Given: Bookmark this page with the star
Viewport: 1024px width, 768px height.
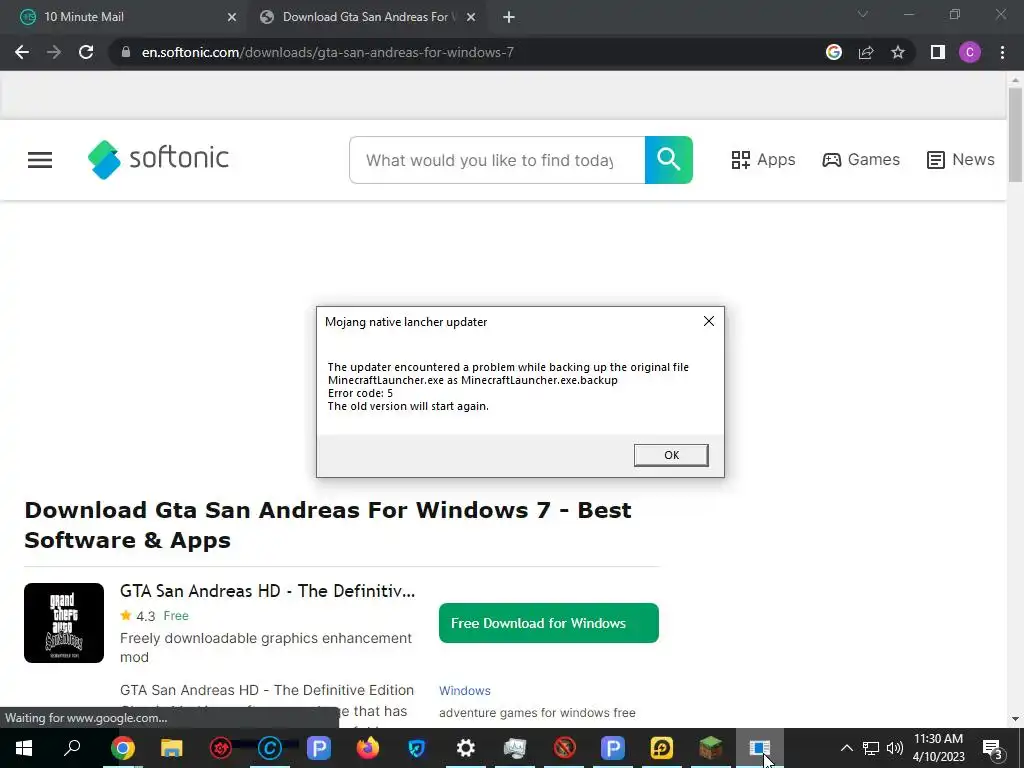Looking at the screenshot, I should [898, 52].
